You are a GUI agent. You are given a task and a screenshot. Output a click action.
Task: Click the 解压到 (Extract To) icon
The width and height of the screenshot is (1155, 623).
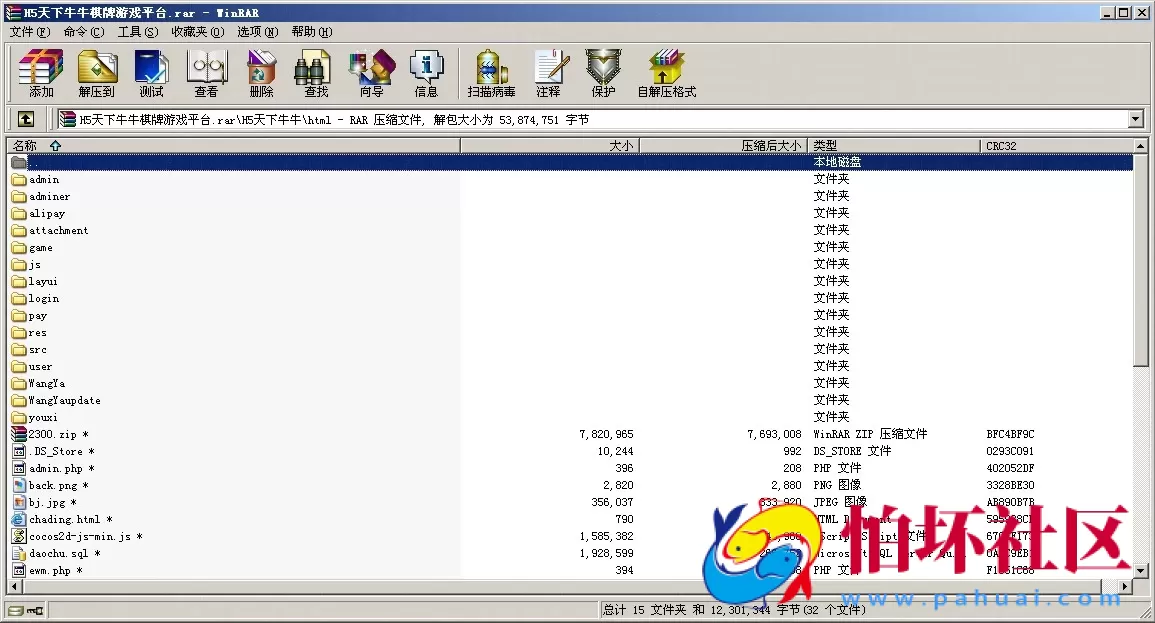[96, 74]
